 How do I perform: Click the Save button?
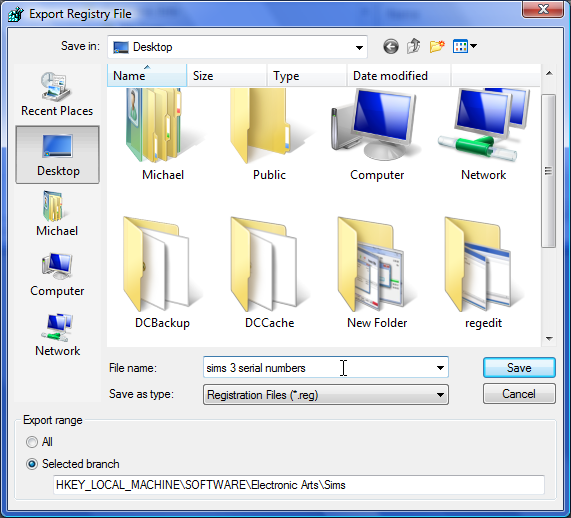tap(519, 368)
